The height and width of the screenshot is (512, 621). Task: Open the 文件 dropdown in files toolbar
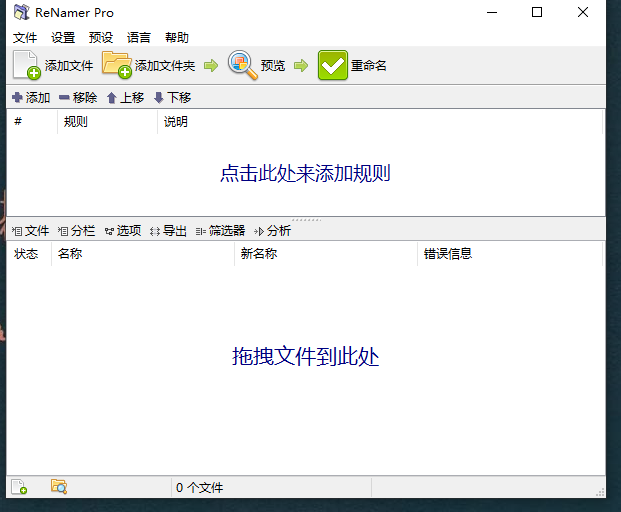click(x=30, y=231)
